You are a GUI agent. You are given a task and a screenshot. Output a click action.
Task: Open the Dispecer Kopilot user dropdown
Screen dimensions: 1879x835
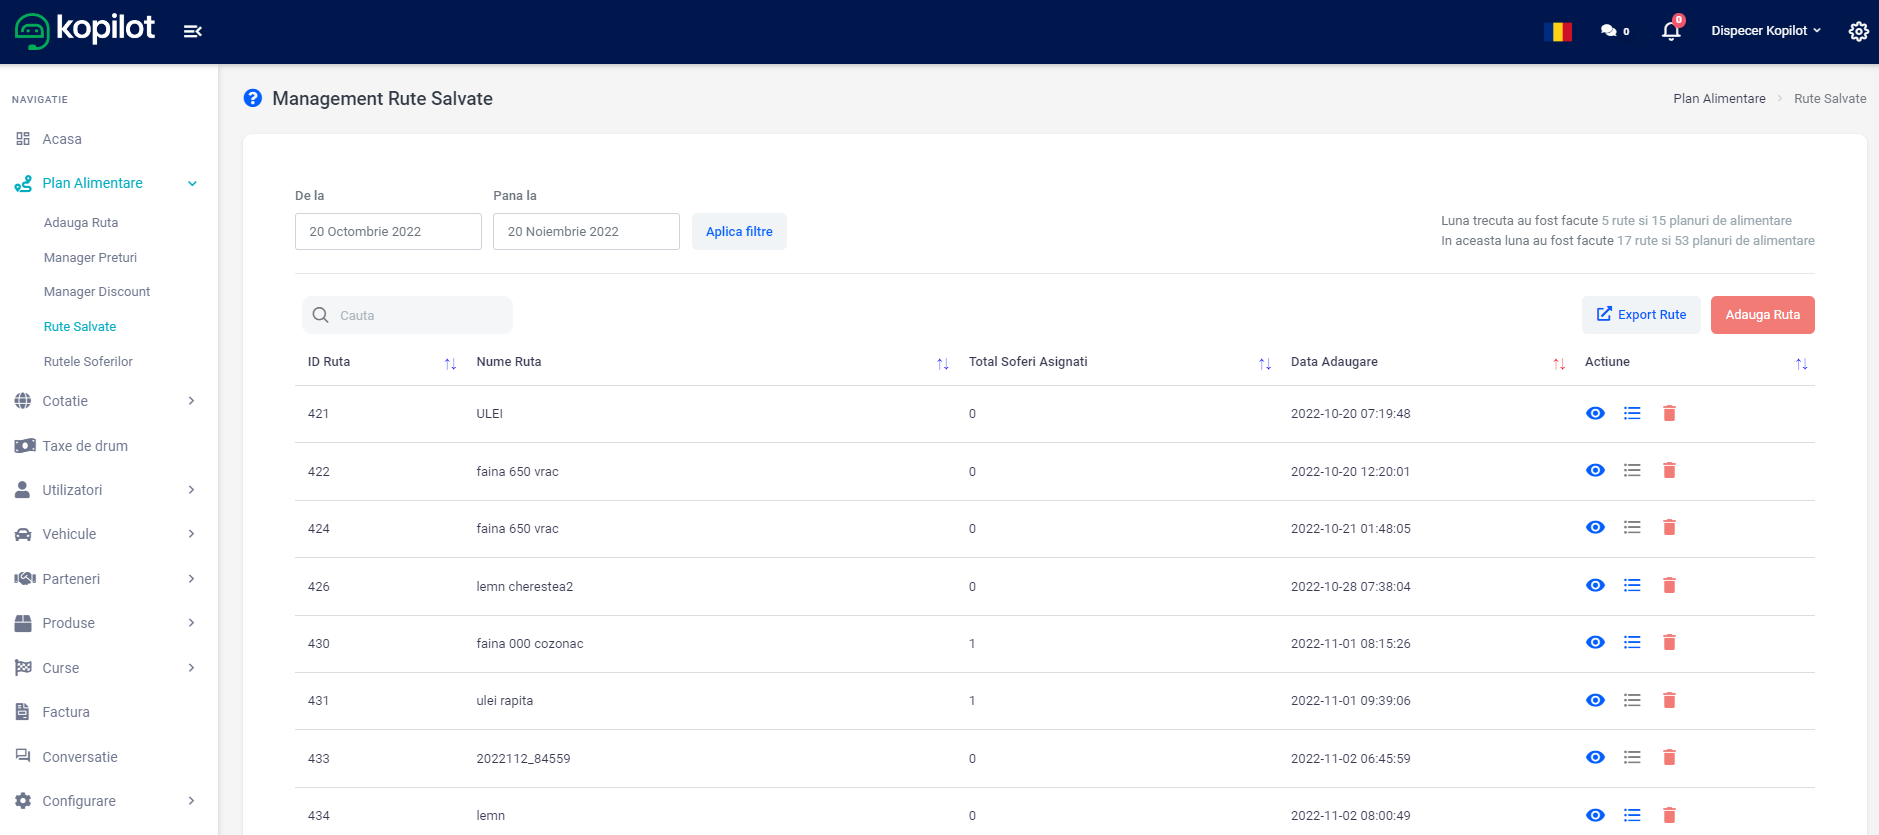click(x=1765, y=31)
